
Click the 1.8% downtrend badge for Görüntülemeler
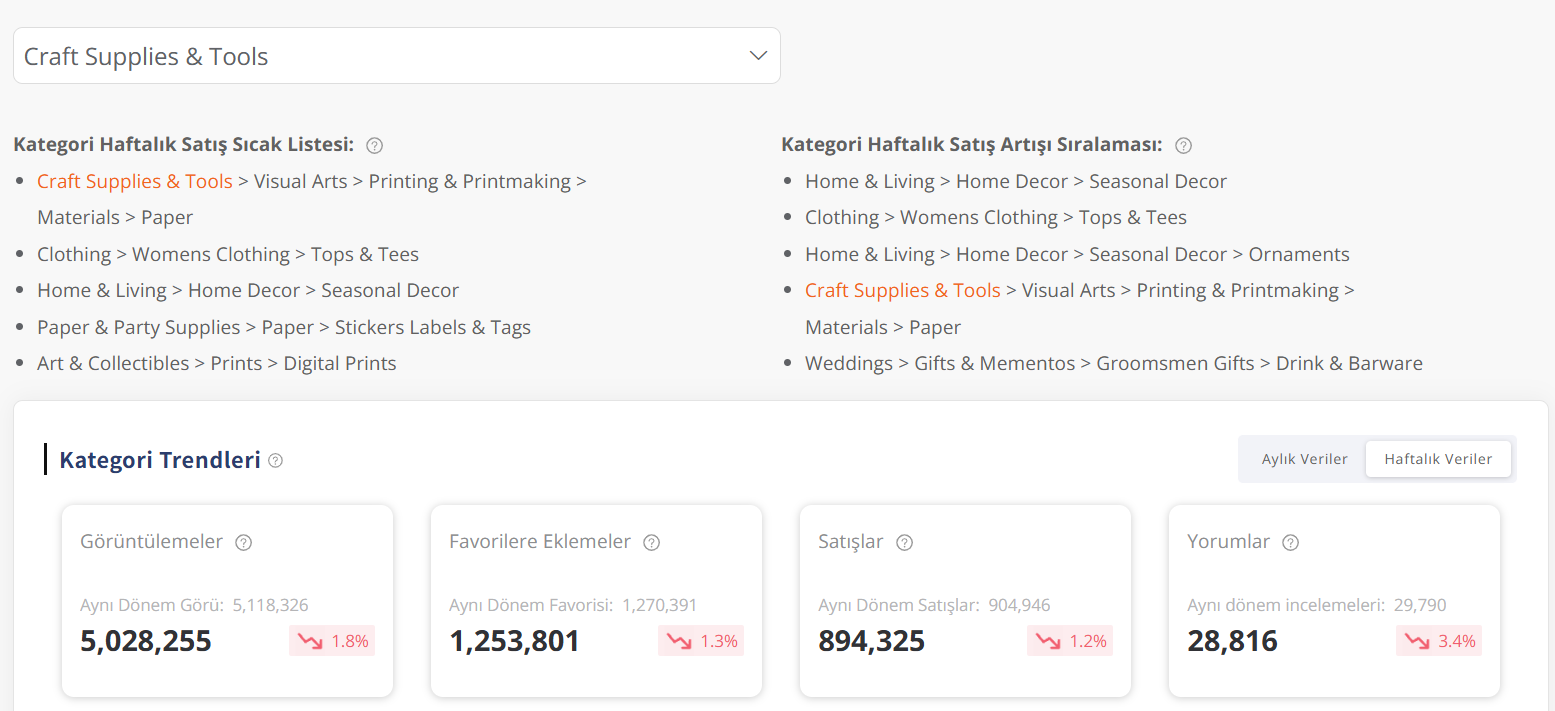(332, 641)
